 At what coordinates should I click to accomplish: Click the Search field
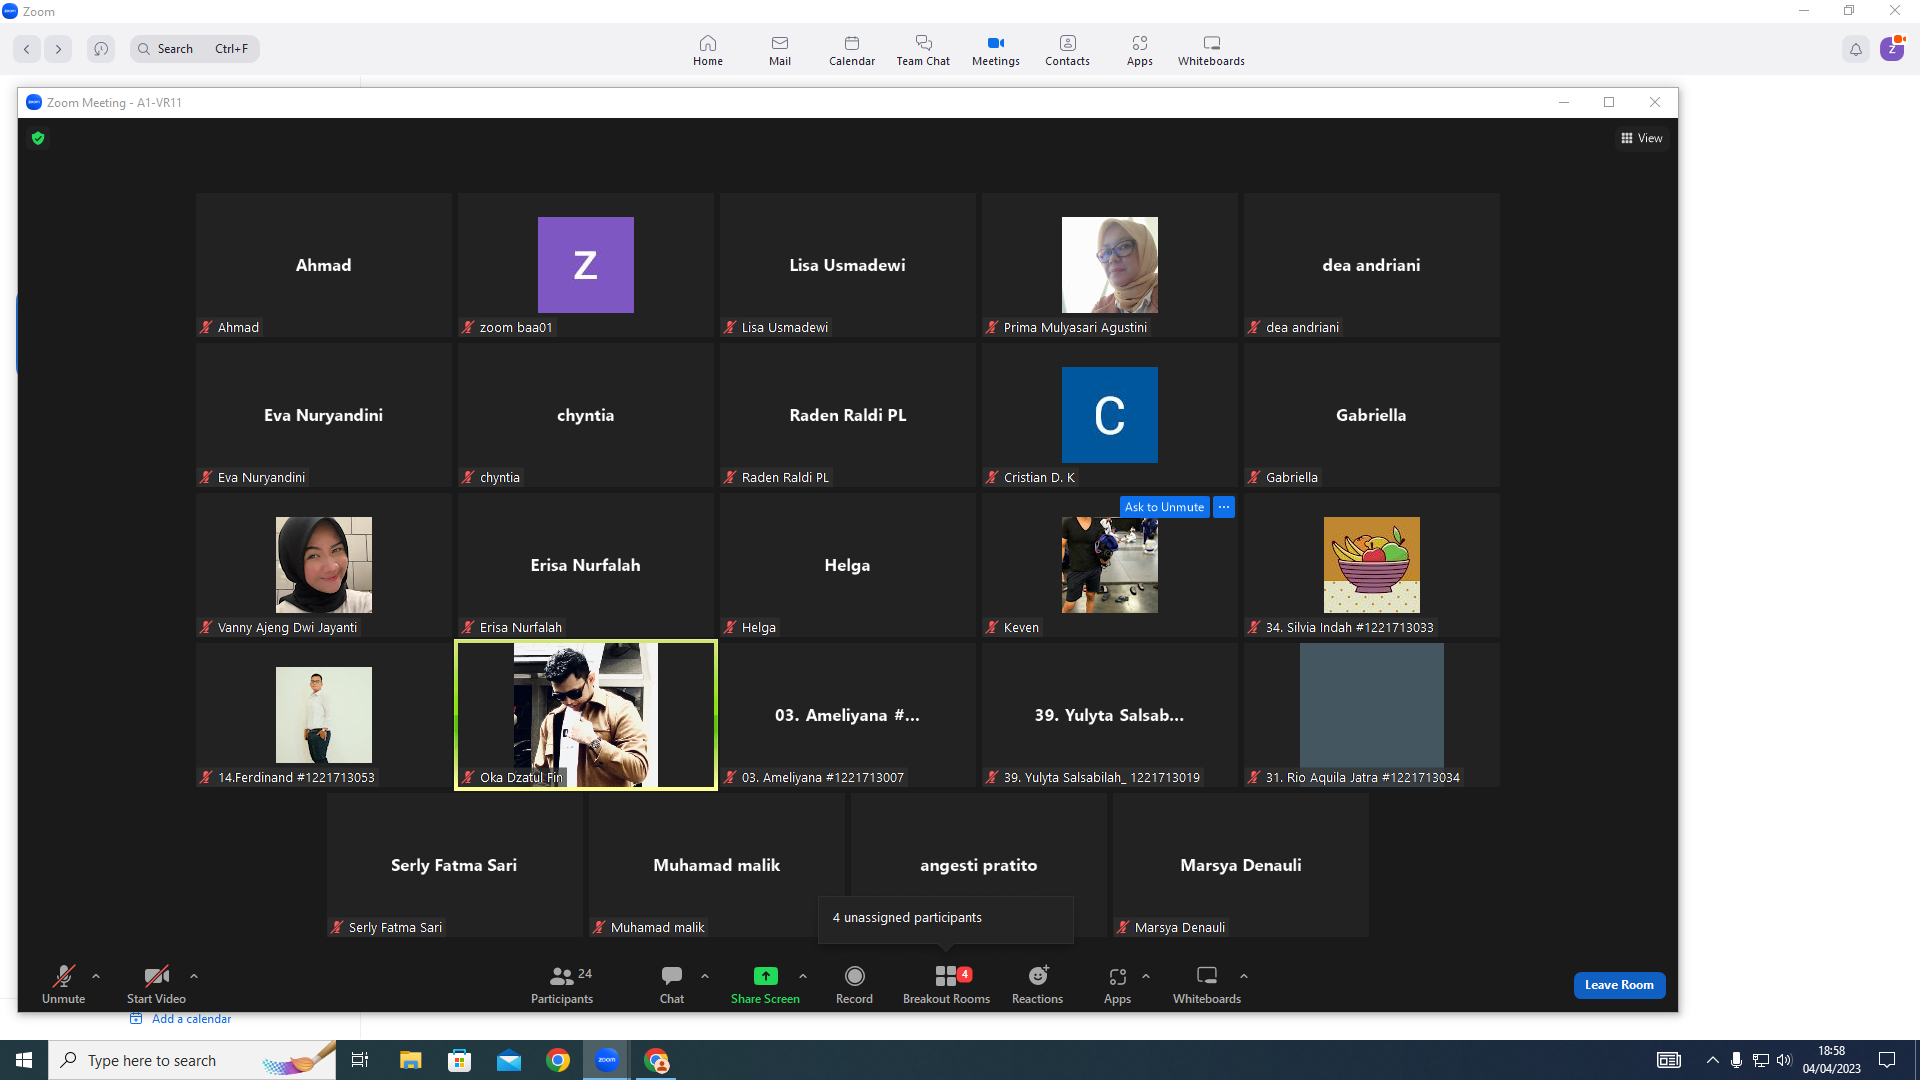tap(194, 49)
